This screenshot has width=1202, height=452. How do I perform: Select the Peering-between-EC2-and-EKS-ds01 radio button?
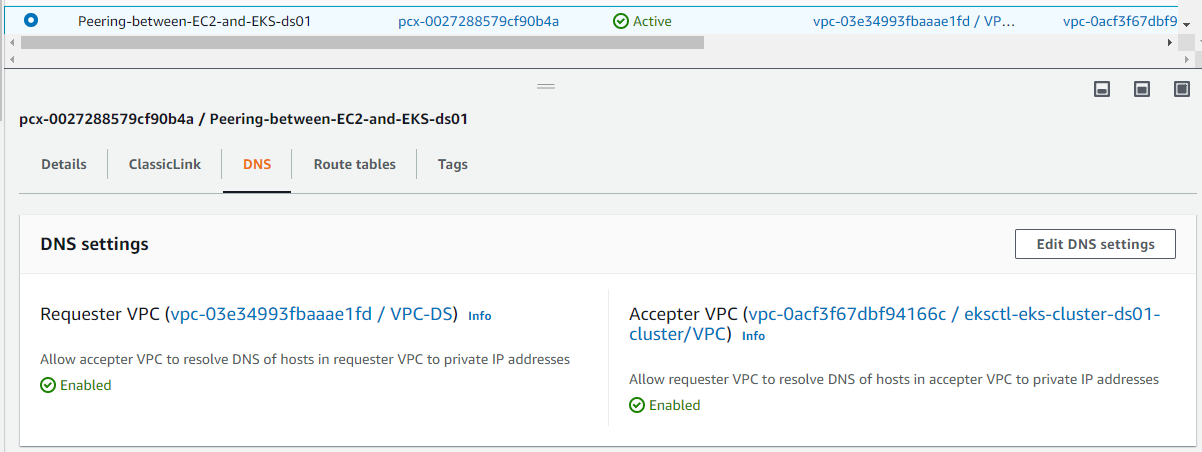31,20
